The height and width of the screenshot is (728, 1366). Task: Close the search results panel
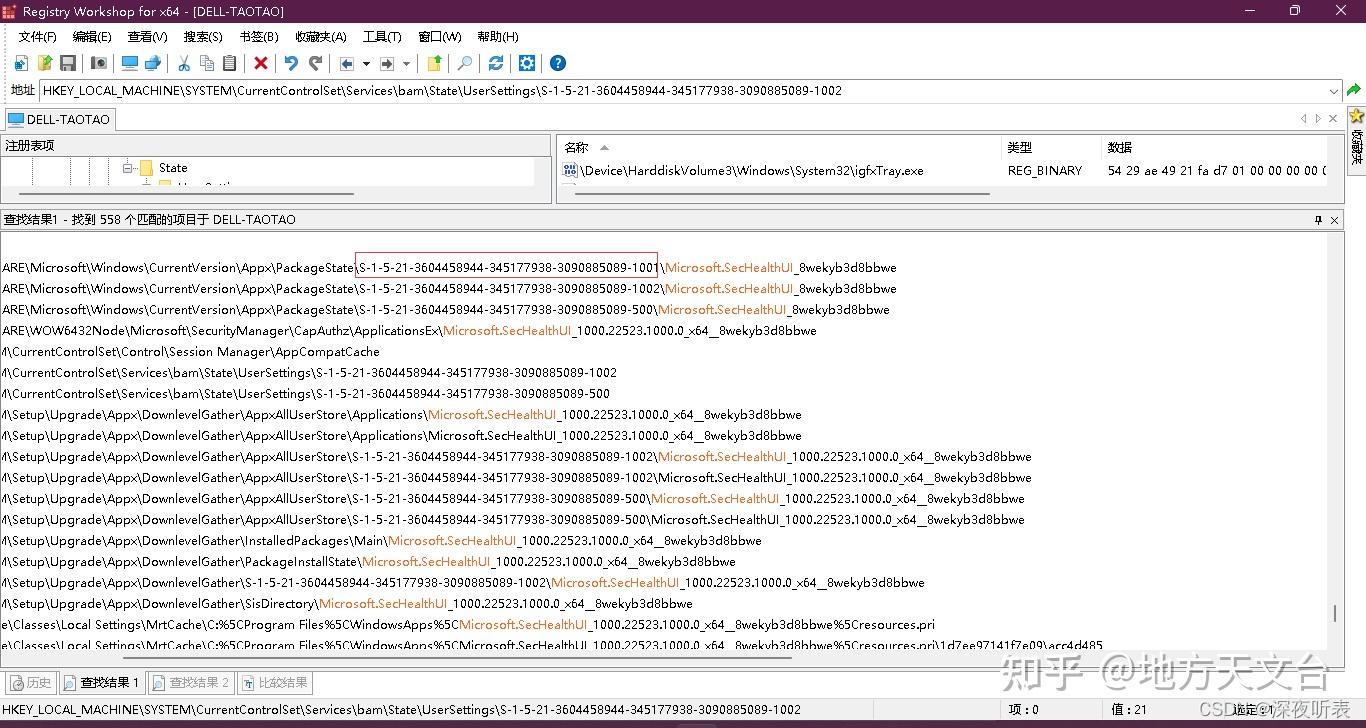pos(1334,220)
